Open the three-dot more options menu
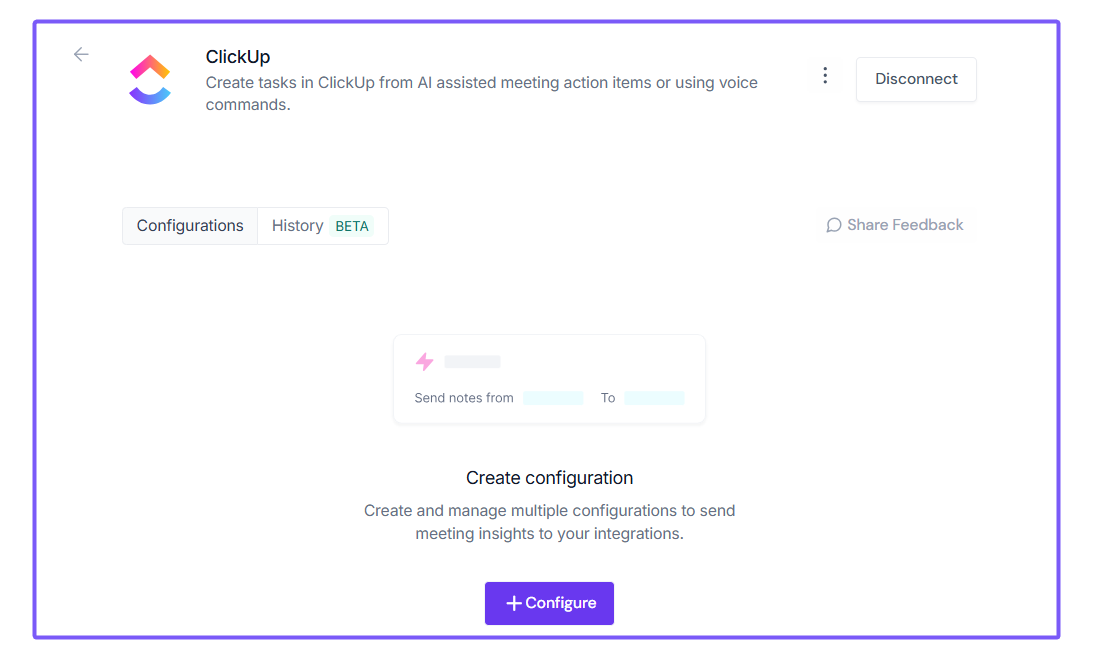The width and height of the screenshot is (1099, 656). [x=825, y=76]
